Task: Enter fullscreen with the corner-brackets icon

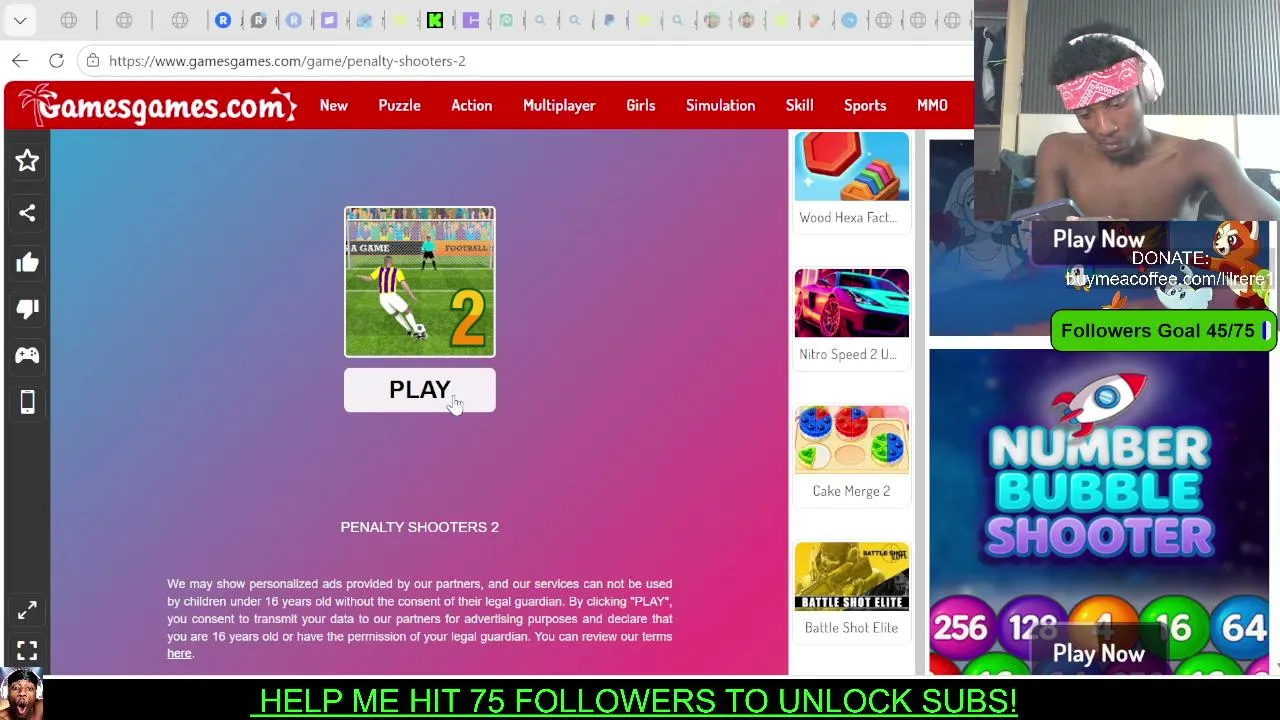Action: (27, 651)
